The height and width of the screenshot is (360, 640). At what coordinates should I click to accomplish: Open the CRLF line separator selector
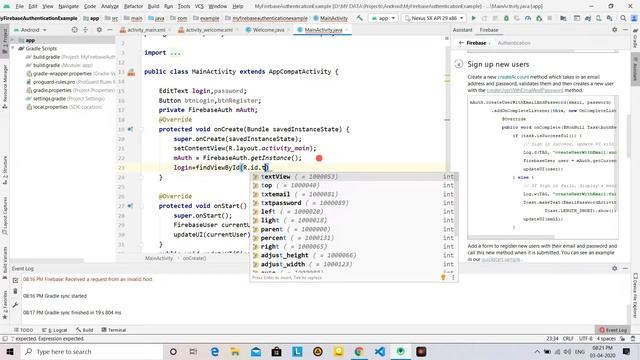click(568, 339)
